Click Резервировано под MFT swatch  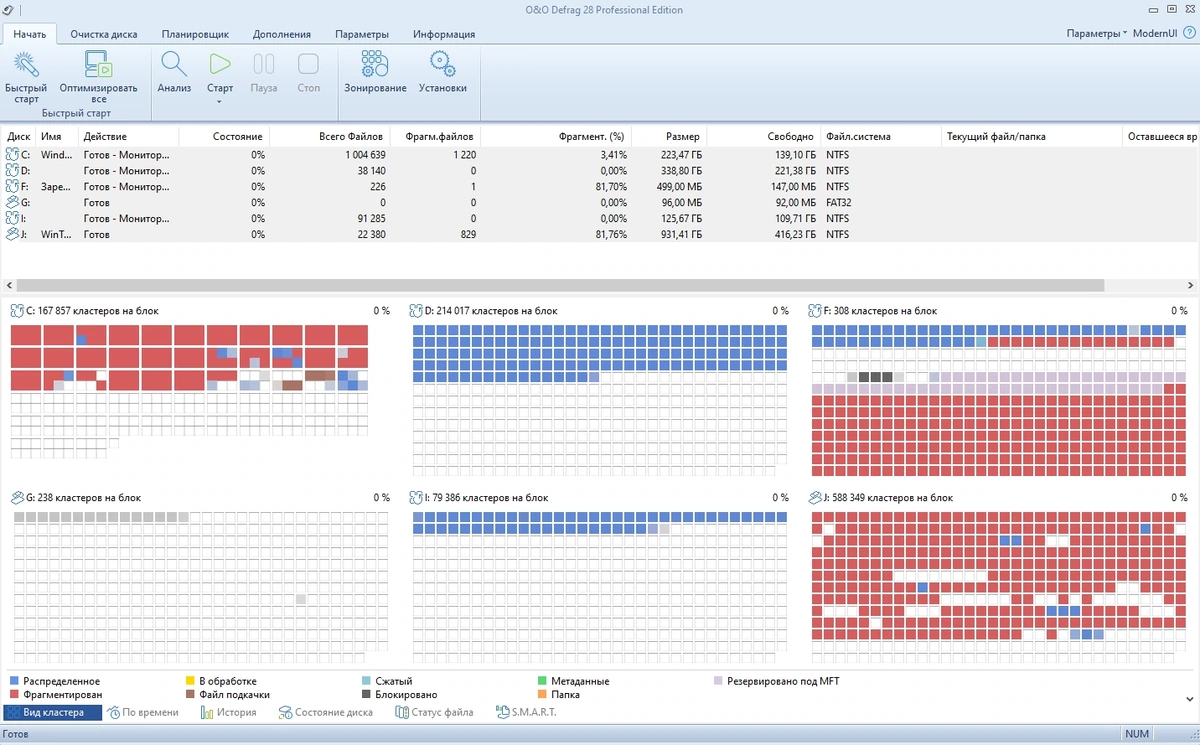pyautogui.click(x=718, y=681)
